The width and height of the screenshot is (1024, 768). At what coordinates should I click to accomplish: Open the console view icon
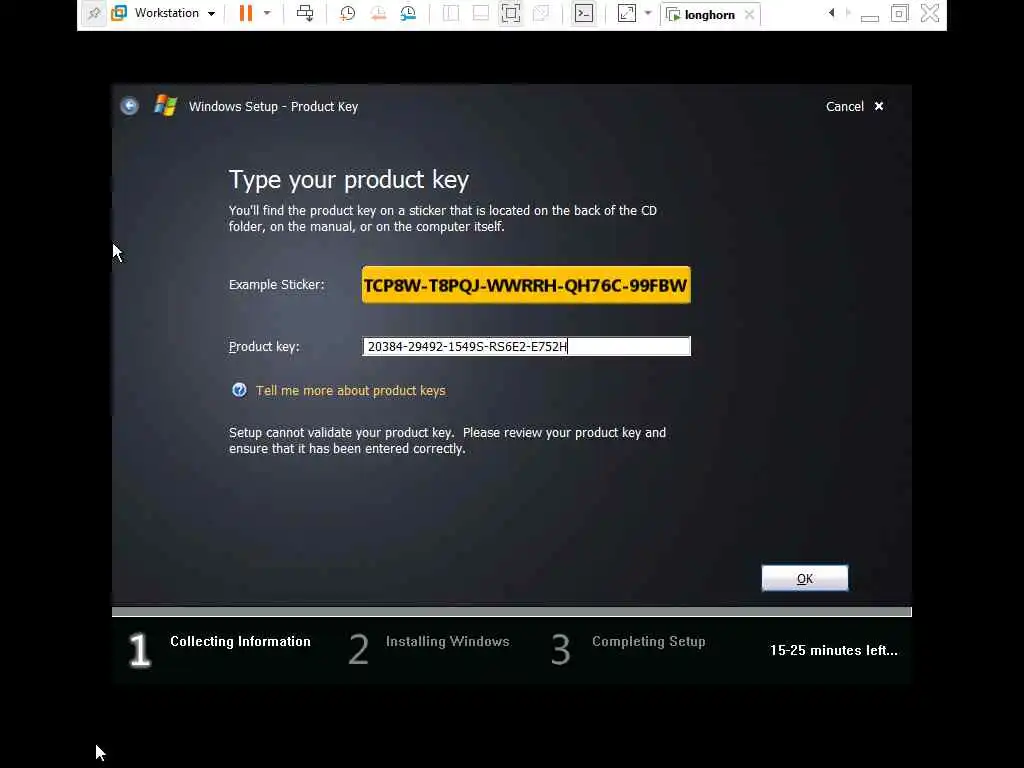pos(584,13)
